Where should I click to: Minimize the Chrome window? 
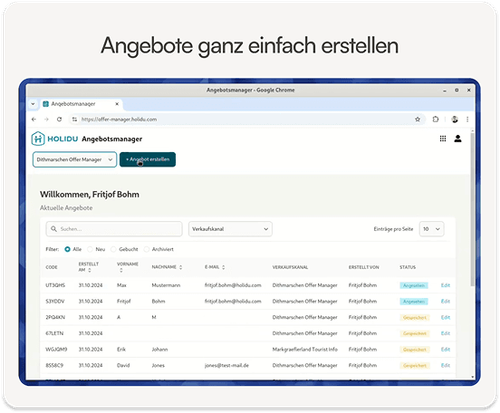[x=444, y=90]
